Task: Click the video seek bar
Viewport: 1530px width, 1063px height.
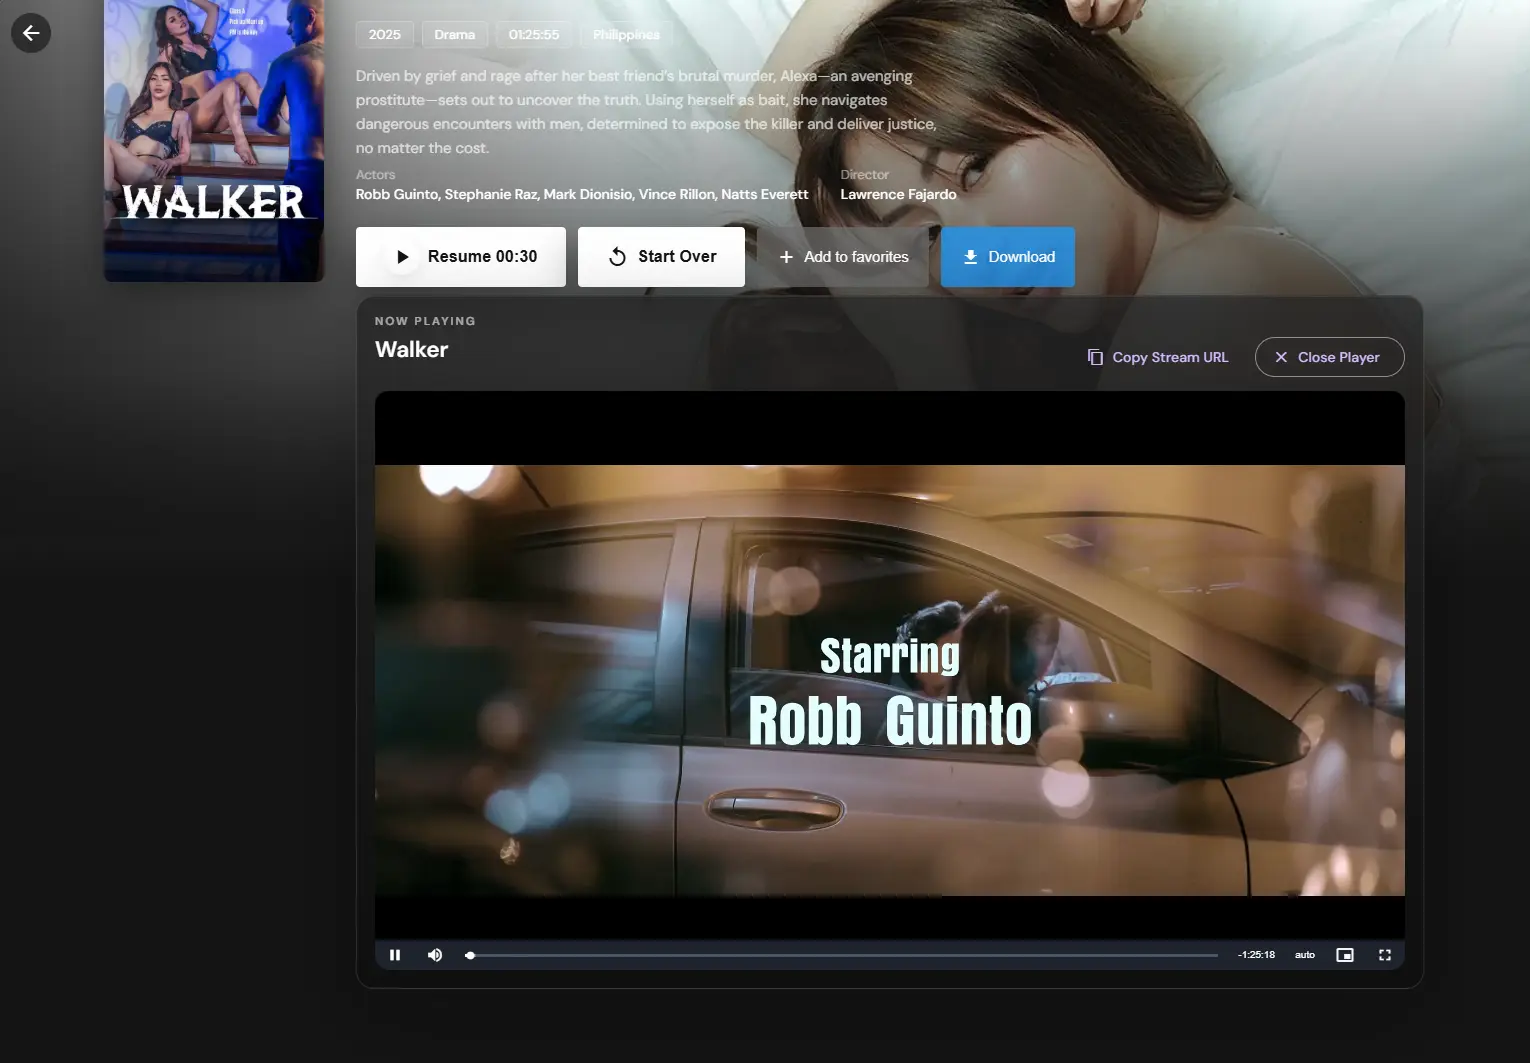Action: [841, 955]
